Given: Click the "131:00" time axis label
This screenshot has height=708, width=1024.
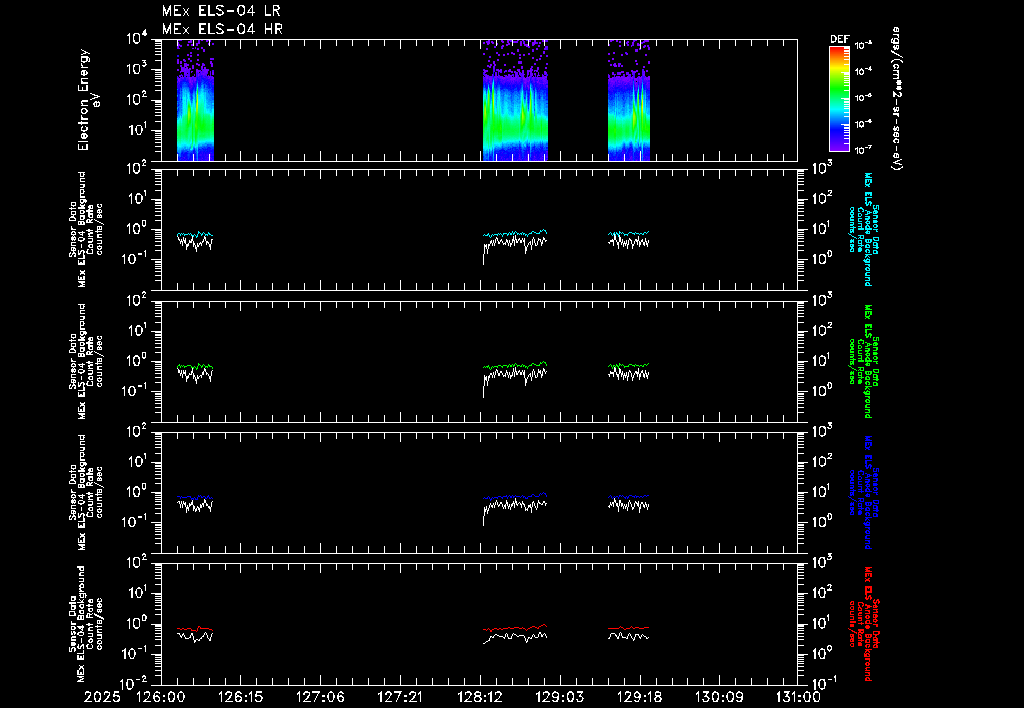Looking at the screenshot, I should [797, 698].
